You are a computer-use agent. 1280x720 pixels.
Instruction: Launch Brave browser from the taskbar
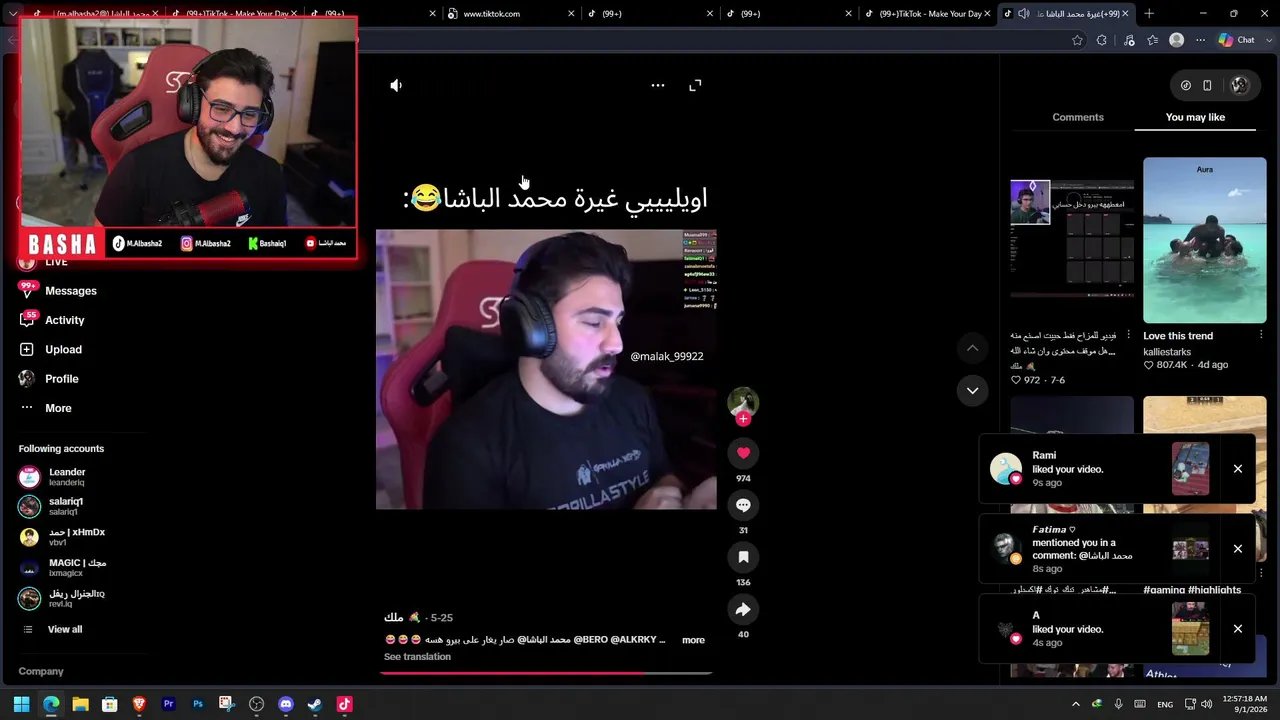click(139, 704)
